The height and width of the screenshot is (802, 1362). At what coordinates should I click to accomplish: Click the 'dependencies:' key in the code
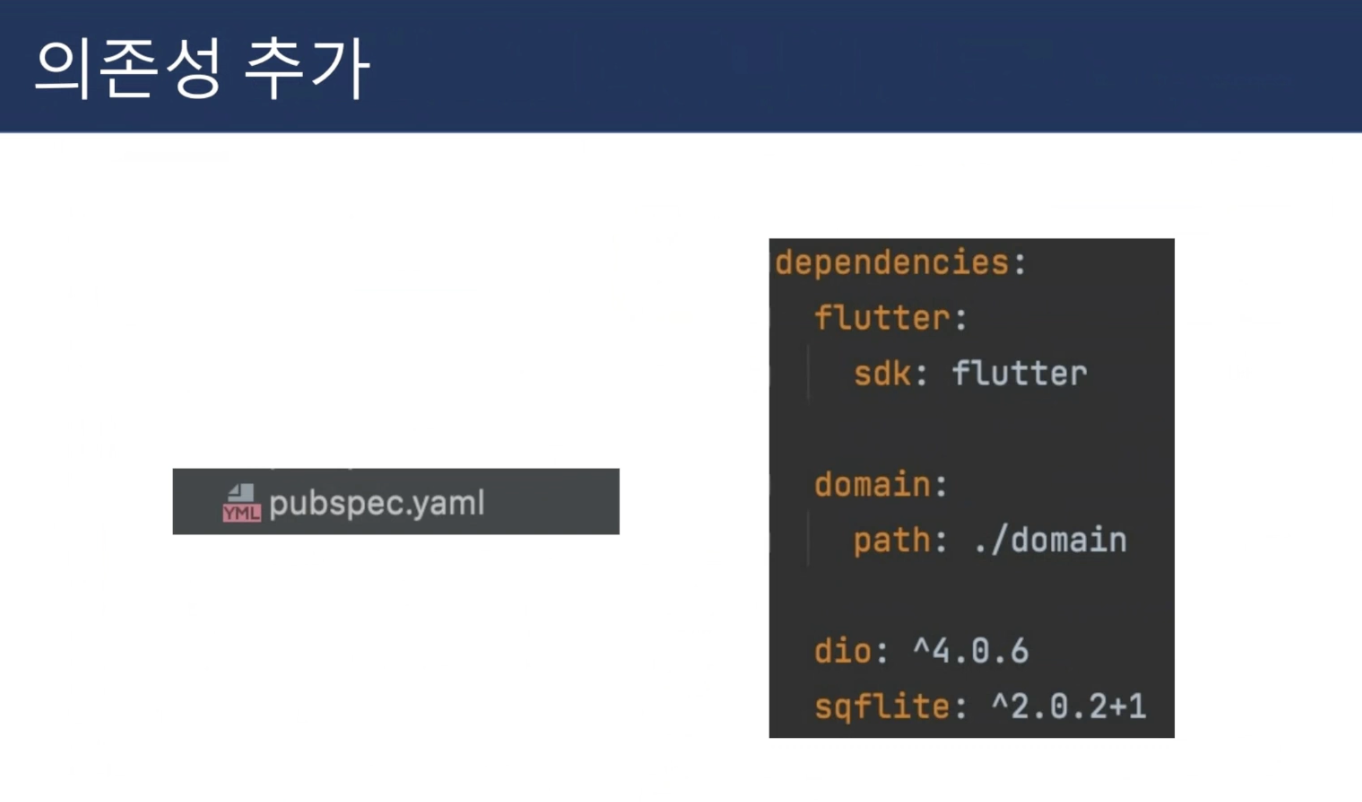coord(901,263)
